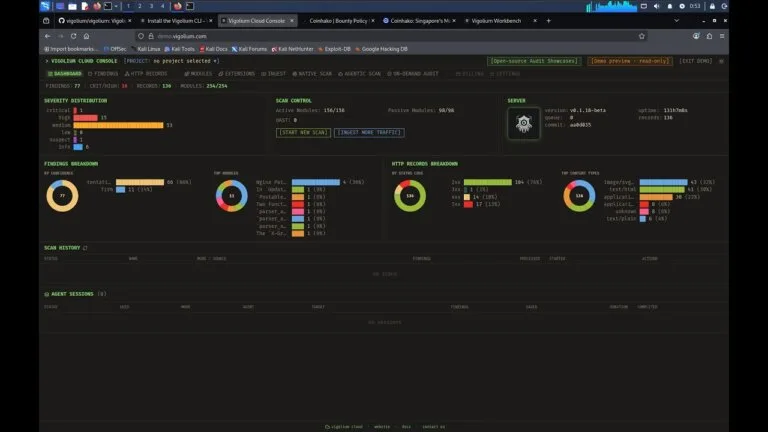Refresh the Scan History list icon
This screenshot has width=768, height=432.
[85, 248]
